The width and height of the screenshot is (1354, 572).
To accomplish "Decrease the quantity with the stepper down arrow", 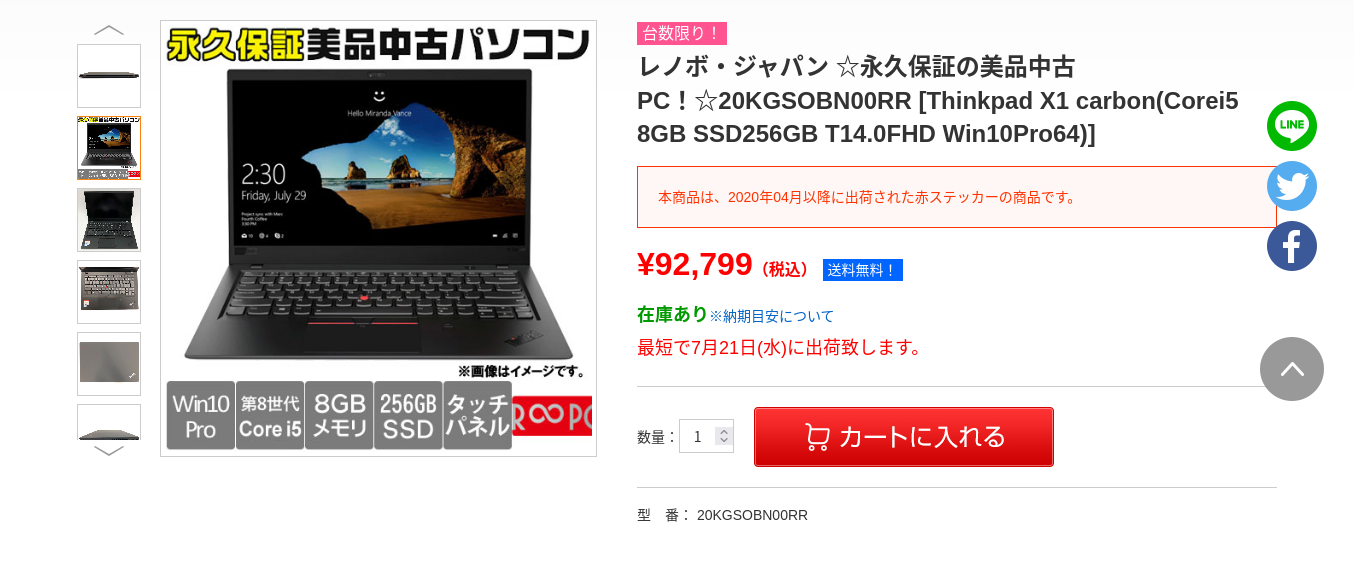I will (x=724, y=441).
